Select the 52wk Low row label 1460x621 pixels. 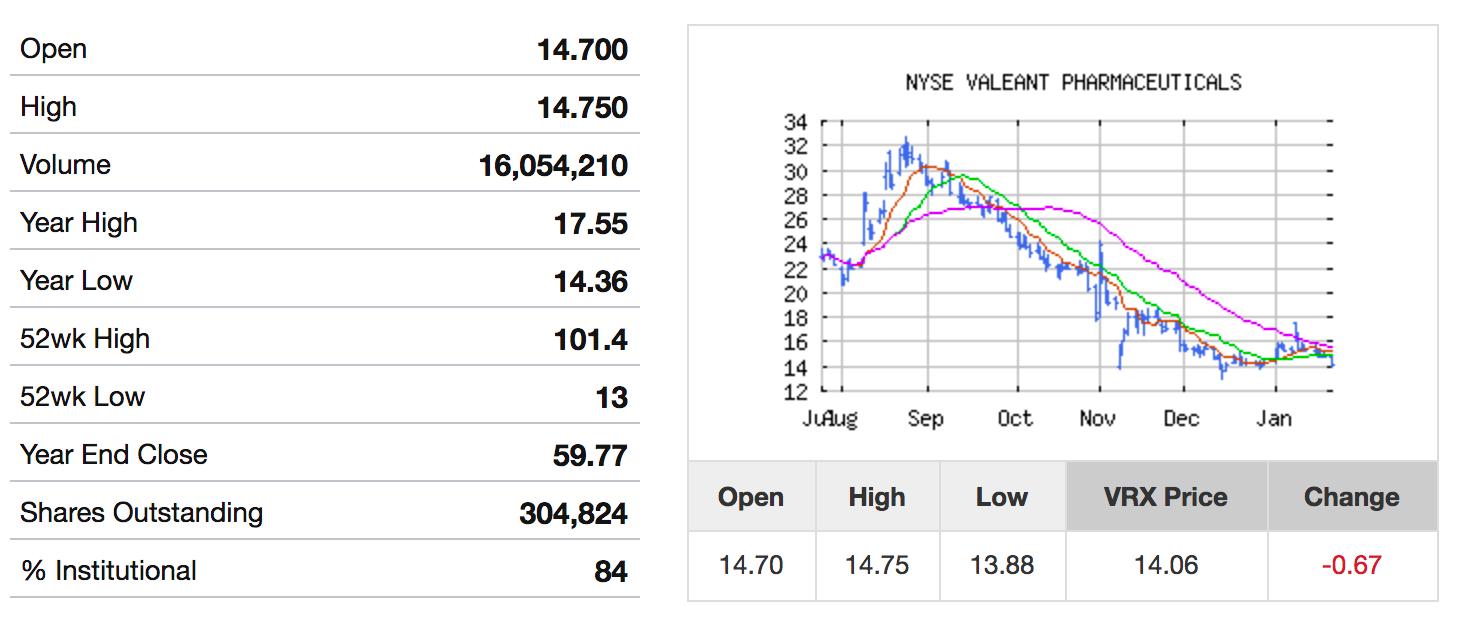click(x=82, y=397)
